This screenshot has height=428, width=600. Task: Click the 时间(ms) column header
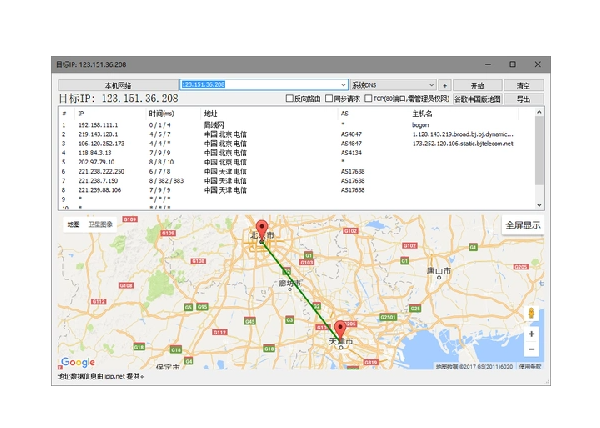(174, 114)
